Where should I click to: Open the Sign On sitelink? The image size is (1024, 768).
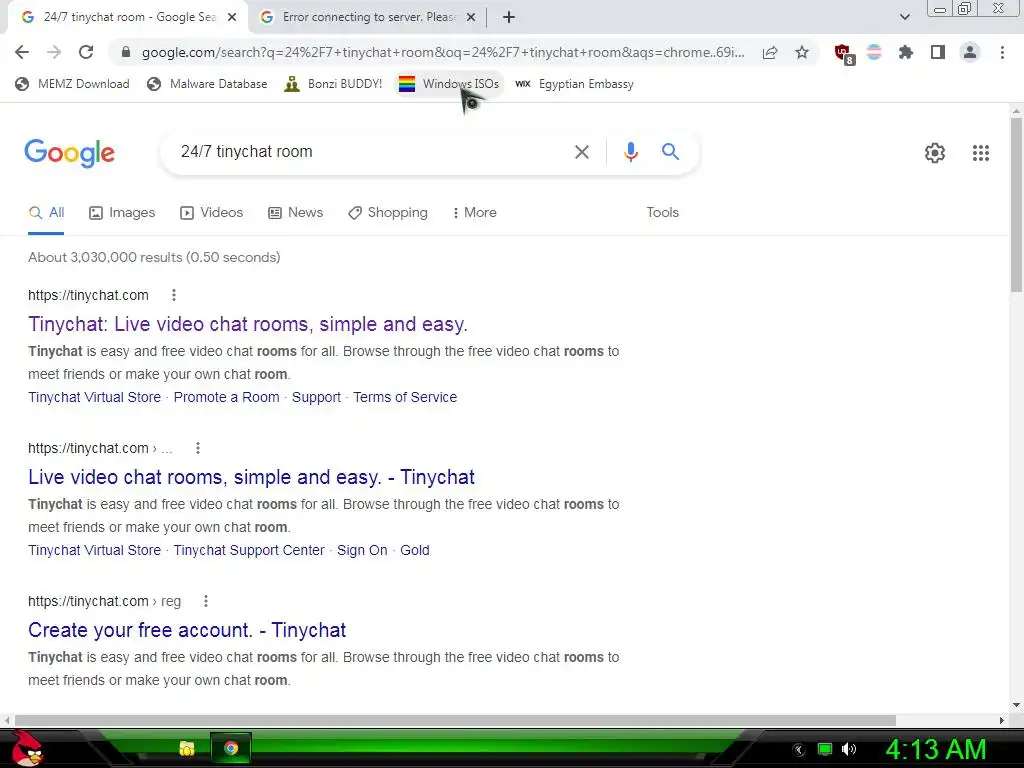point(362,550)
